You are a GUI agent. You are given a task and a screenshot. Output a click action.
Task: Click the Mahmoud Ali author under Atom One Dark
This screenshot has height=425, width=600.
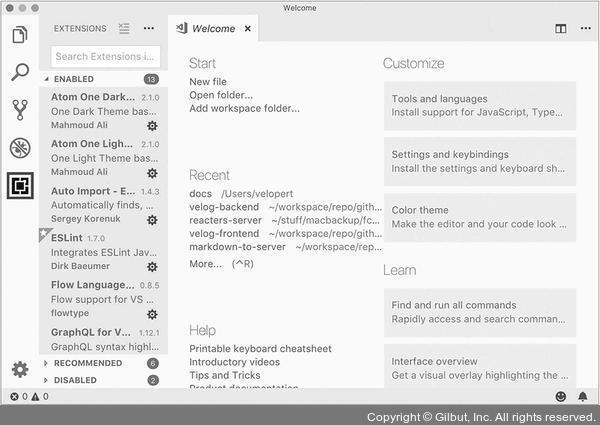click(79, 125)
